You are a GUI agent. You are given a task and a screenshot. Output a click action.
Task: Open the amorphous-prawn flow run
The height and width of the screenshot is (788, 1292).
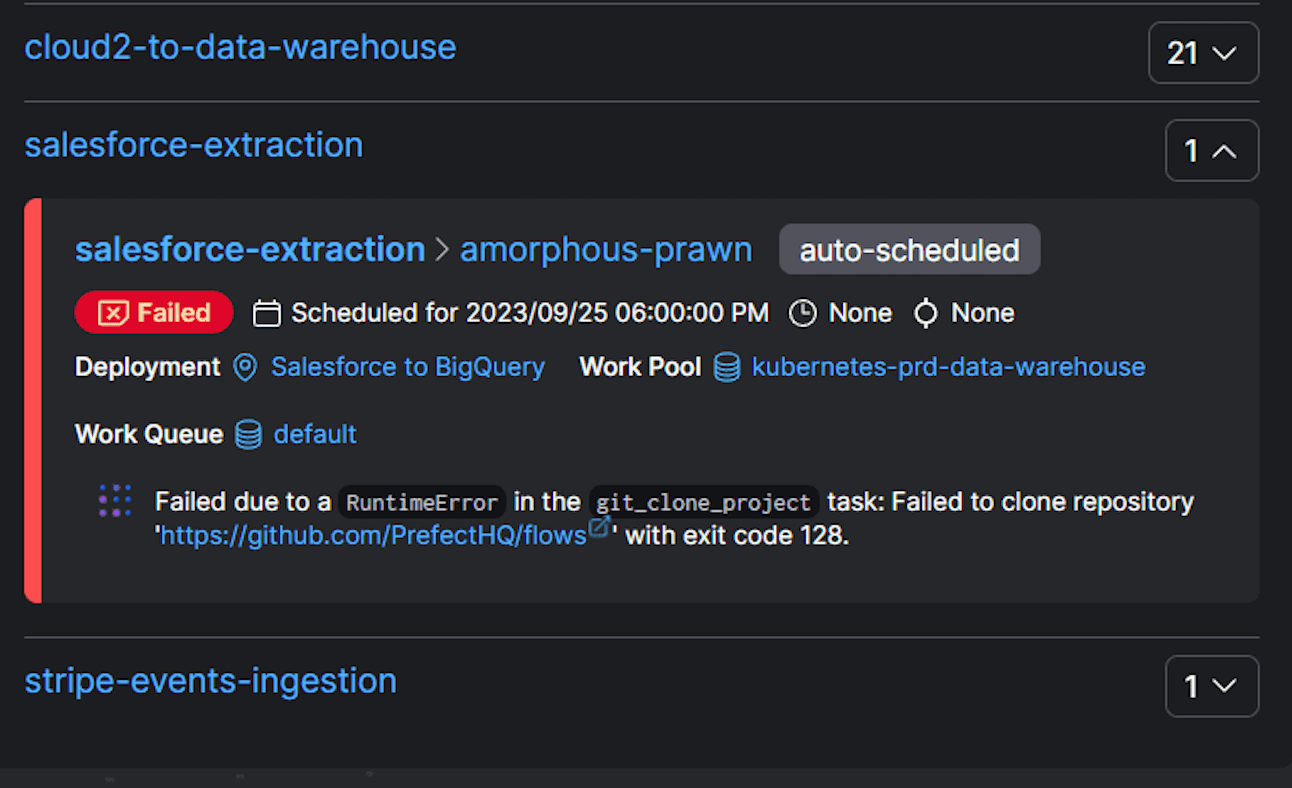click(605, 250)
